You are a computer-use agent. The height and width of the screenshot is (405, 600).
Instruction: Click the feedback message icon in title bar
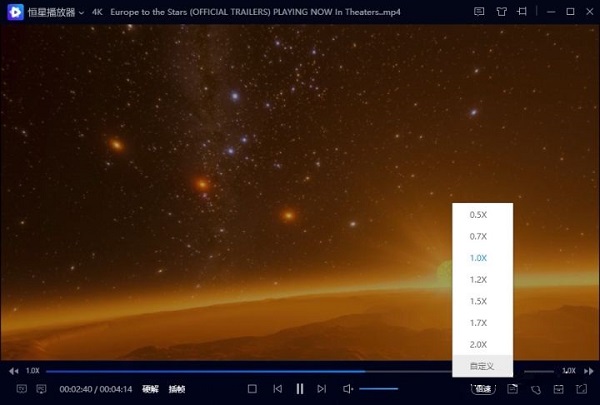click(x=479, y=12)
